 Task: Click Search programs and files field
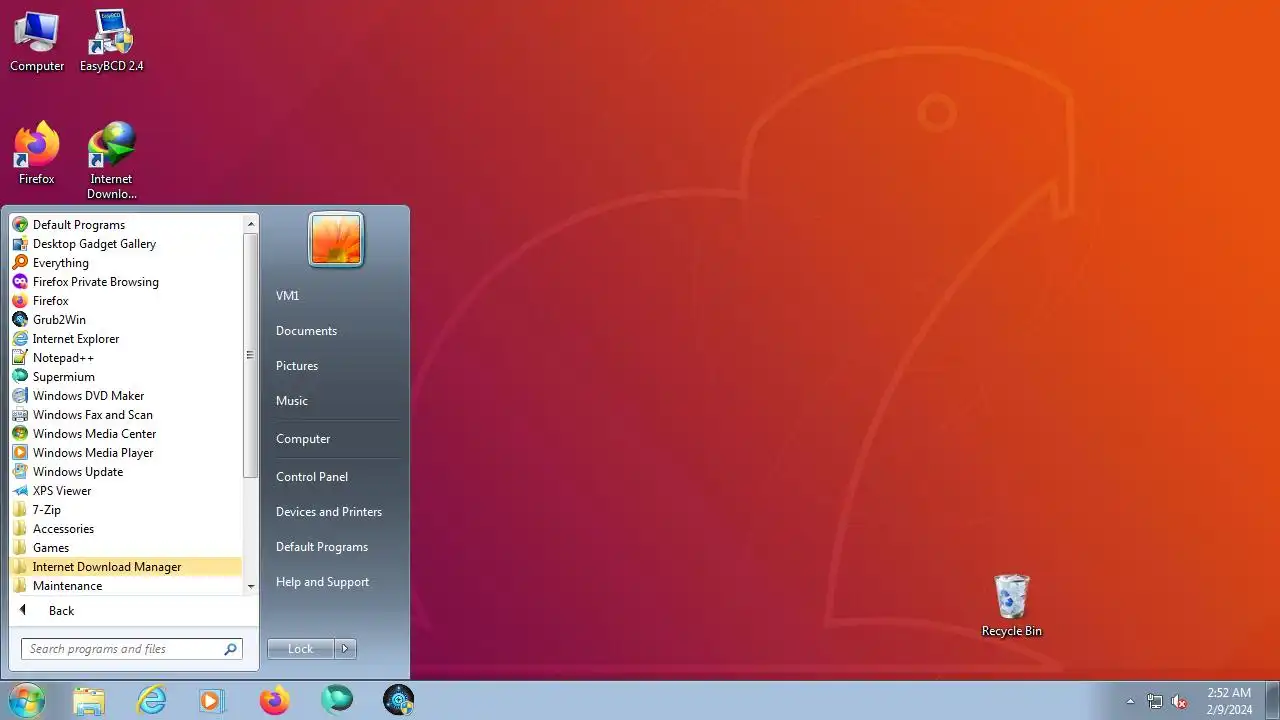[131, 649]
